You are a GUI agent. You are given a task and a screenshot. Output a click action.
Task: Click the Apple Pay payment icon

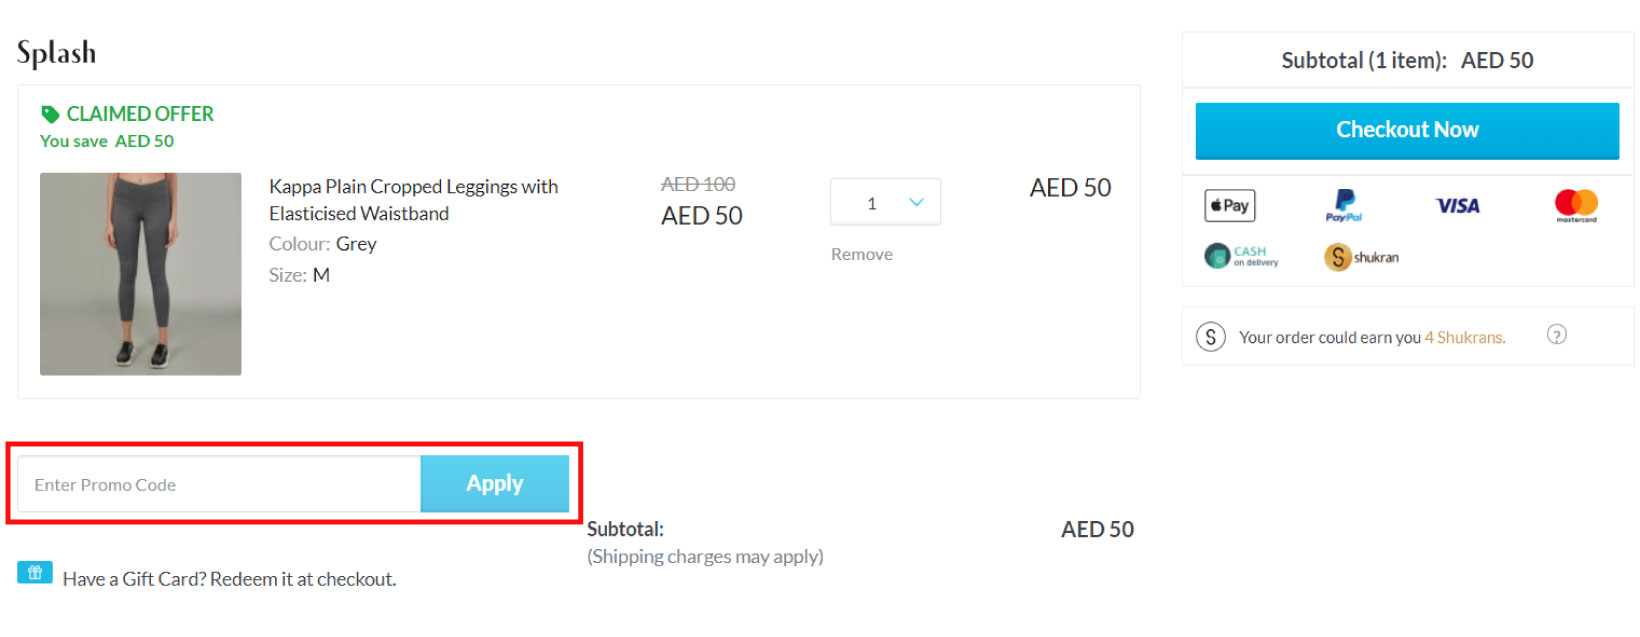click(1228, 206)
